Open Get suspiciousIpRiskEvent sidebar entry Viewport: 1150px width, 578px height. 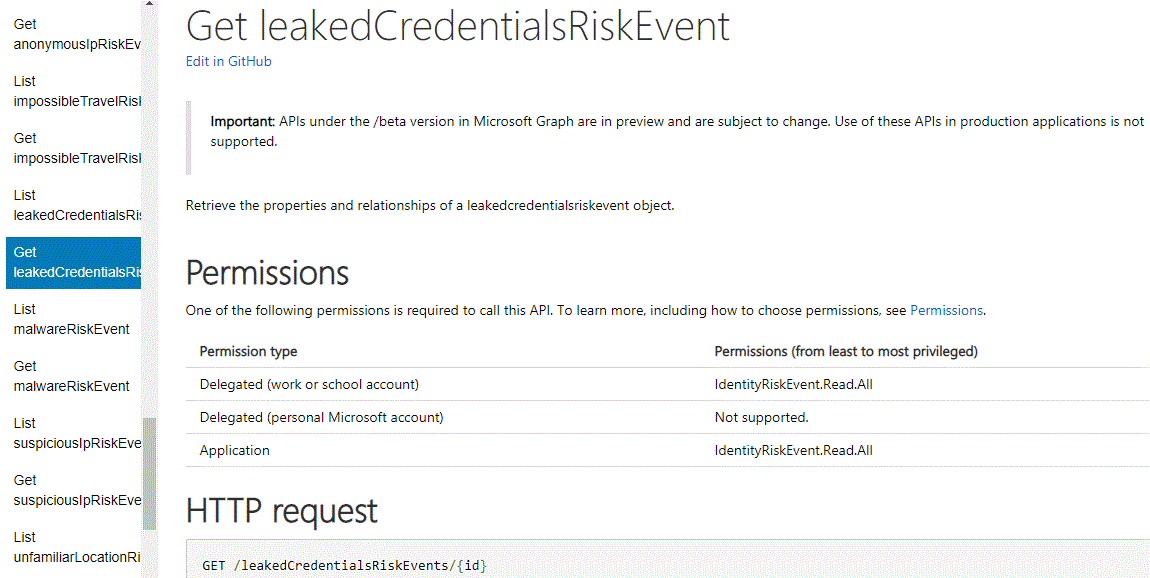point(75,490)
